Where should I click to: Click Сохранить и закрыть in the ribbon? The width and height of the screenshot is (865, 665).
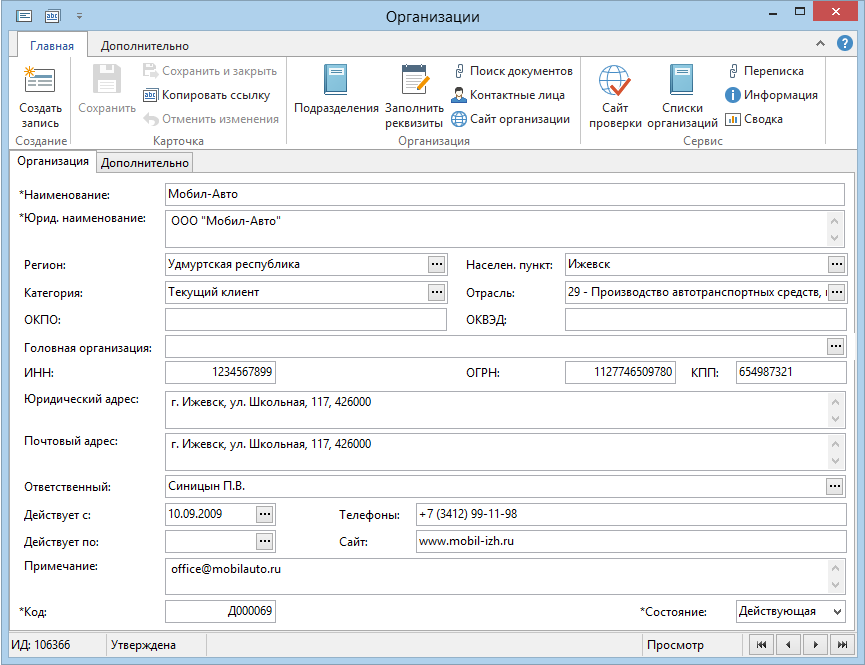(x=210, y=71)
